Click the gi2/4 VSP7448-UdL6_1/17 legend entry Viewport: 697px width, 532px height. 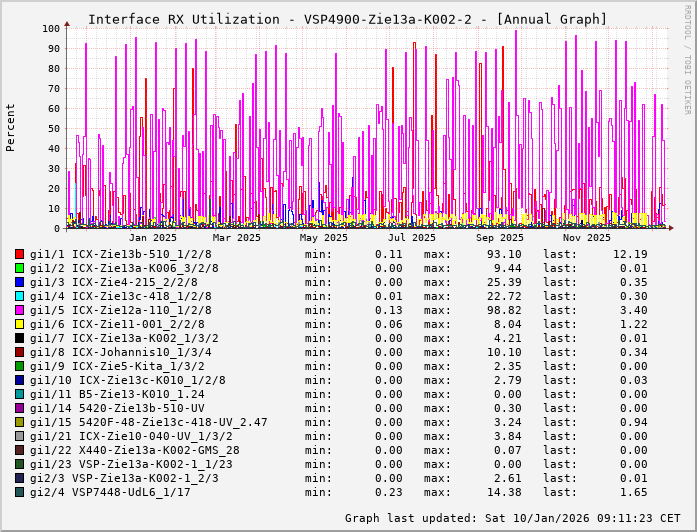[110, 492]
